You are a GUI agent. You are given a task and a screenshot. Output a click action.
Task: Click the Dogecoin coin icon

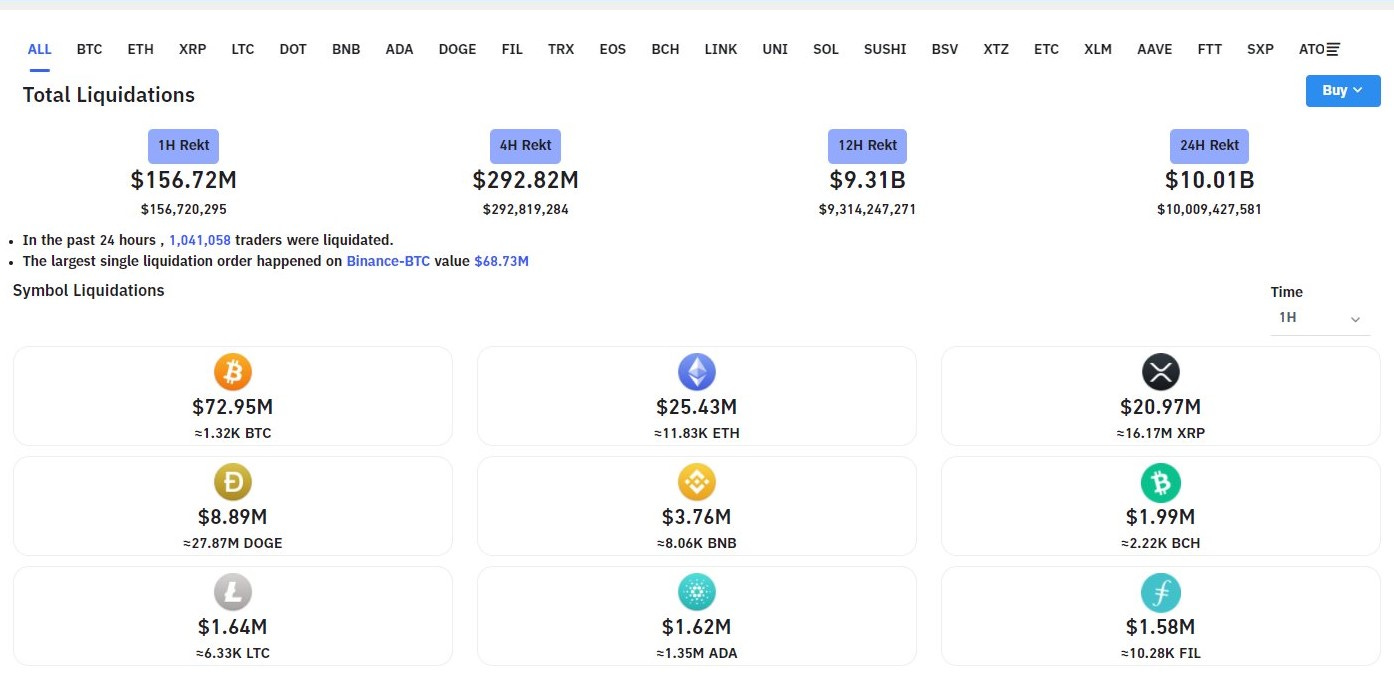[x=233, y=483]
